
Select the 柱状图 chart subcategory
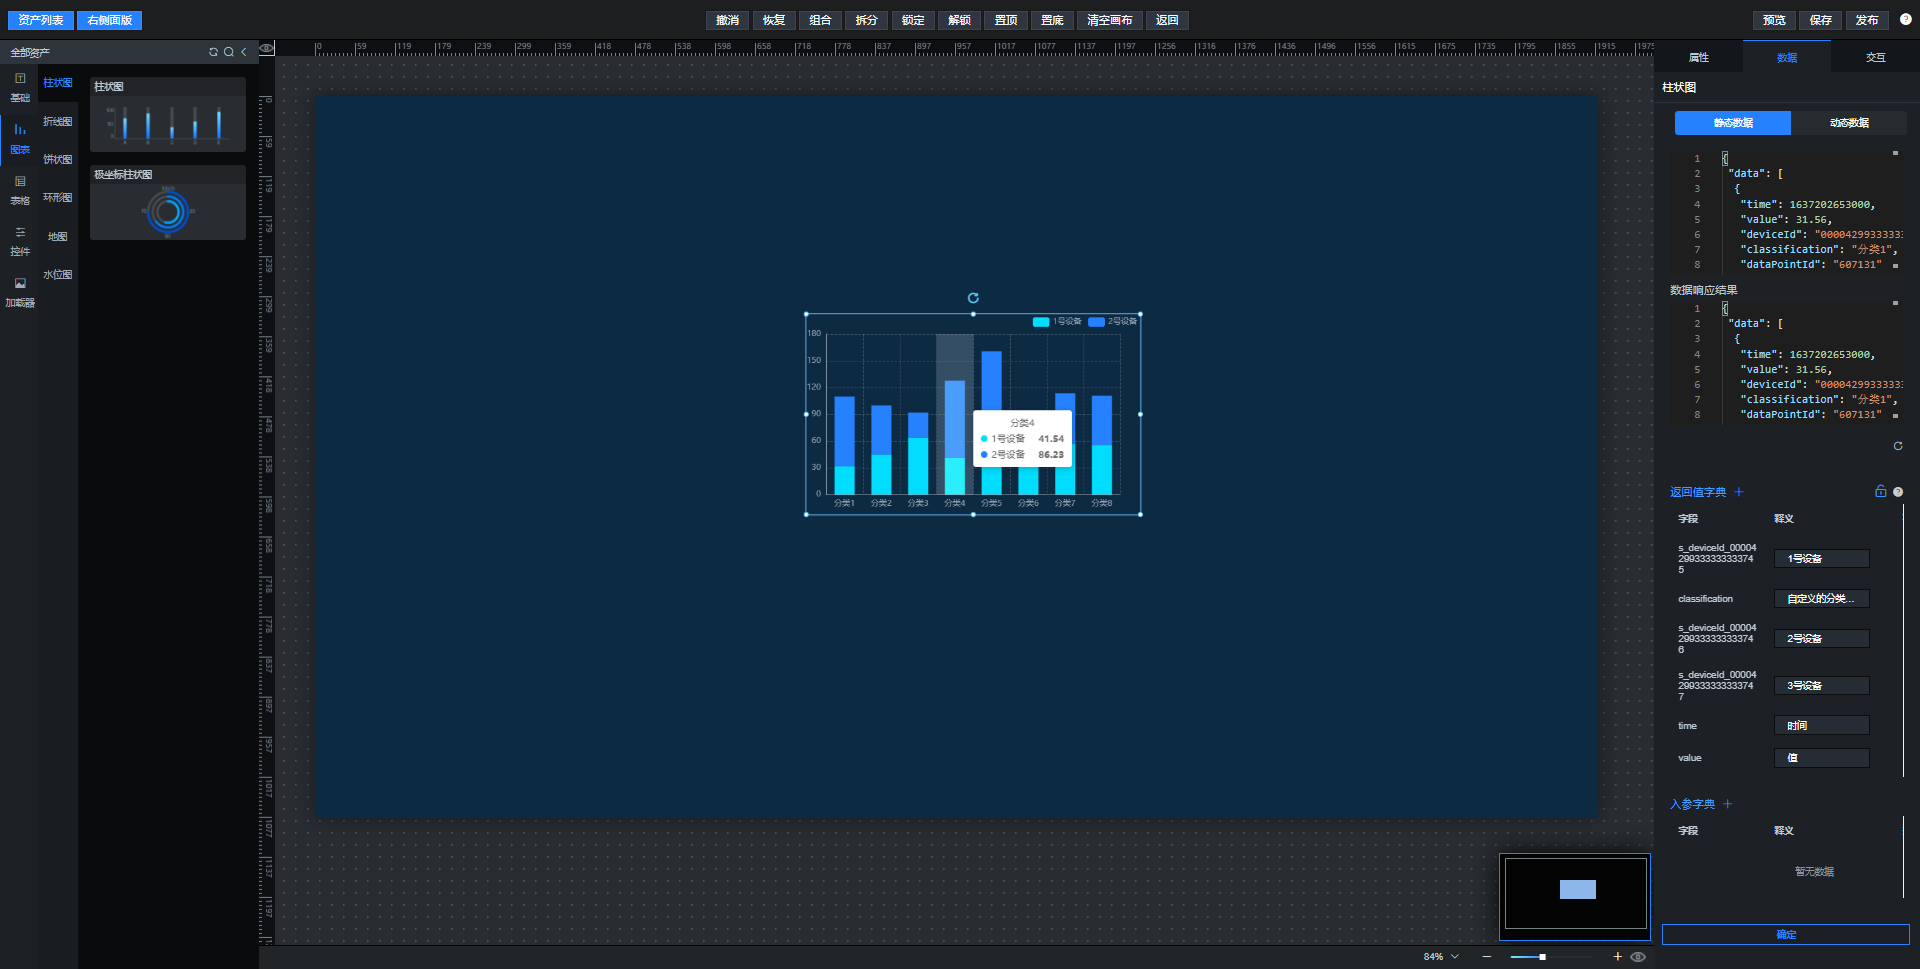coord(58,83)
